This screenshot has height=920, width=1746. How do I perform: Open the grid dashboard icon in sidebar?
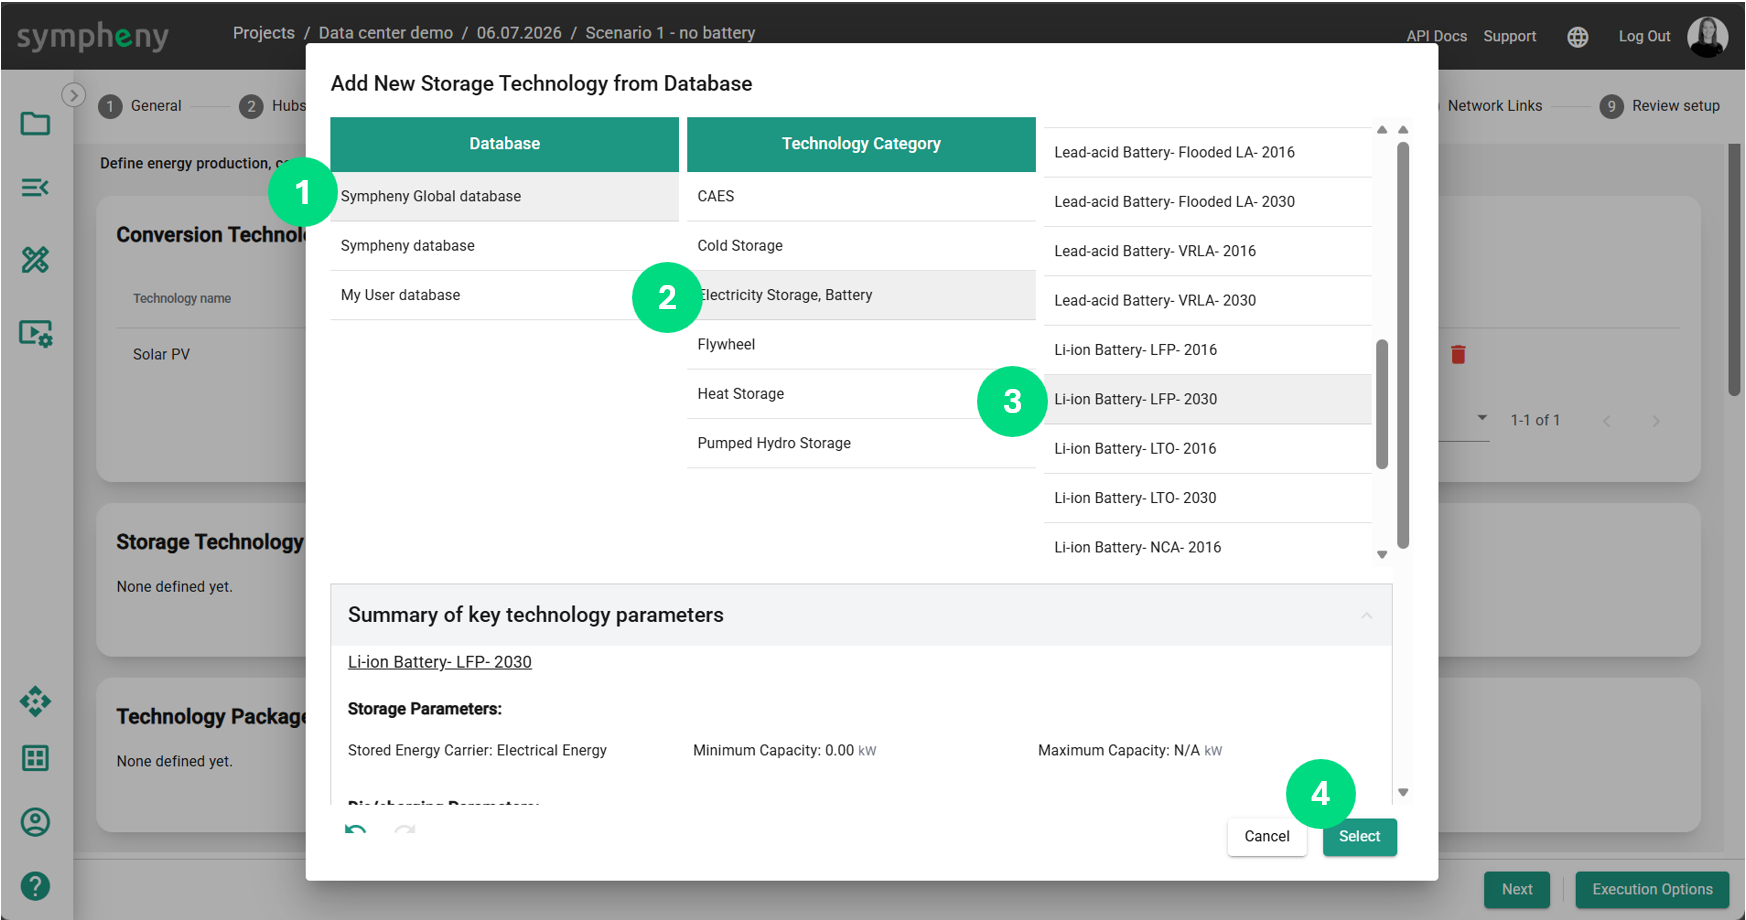(x=35, y=758)
